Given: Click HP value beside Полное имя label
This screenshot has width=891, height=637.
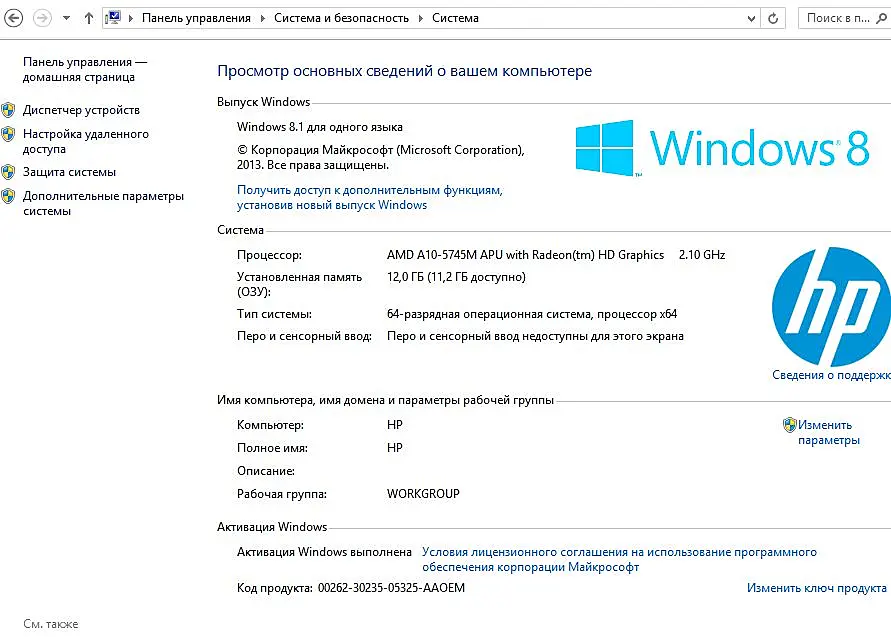Looking at the screenshot, I should 395,448.
